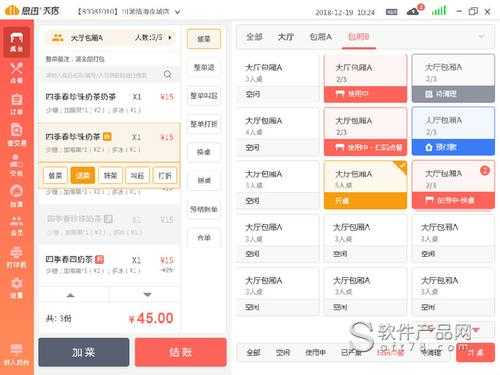Click the 整单打折 button
Screen dimensions: 500x375
click(204, 124)
